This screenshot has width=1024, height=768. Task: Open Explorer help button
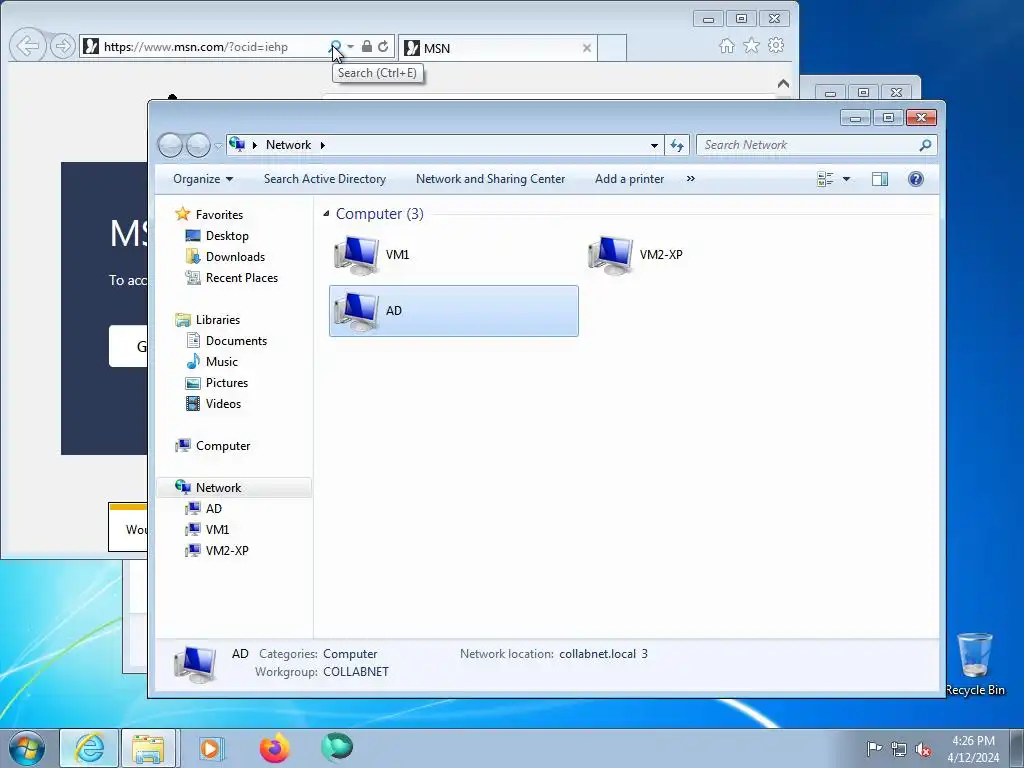click(916, 179)
